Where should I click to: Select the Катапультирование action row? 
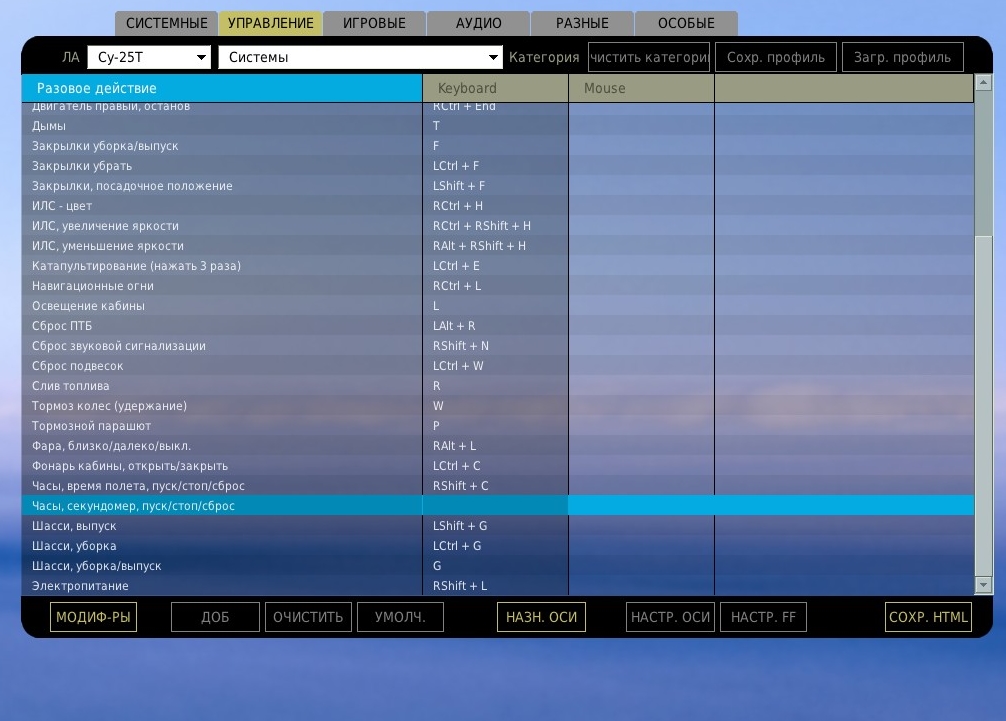222,266
